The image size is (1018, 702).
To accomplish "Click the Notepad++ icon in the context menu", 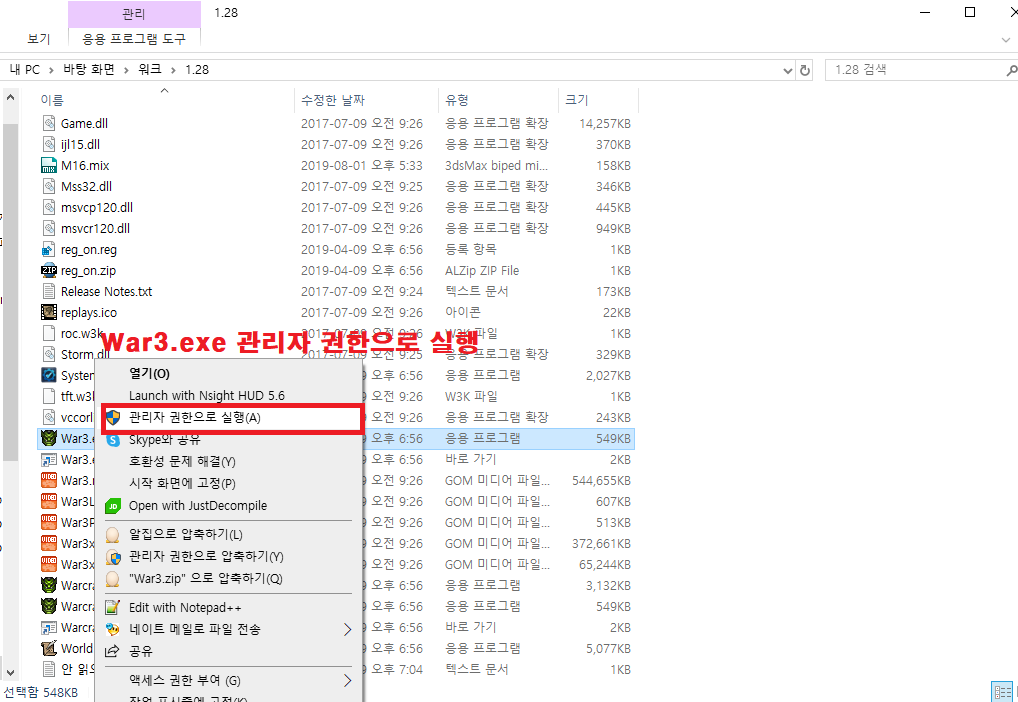I will 113,607.
